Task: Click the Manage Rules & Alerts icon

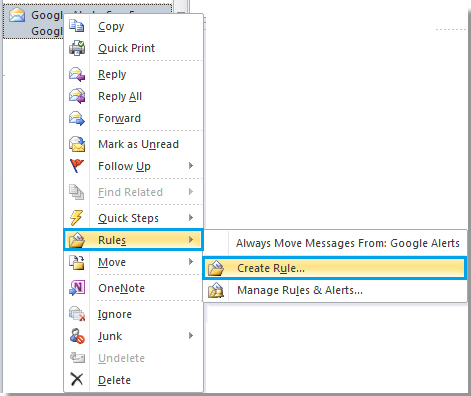Action: point(216,290)
